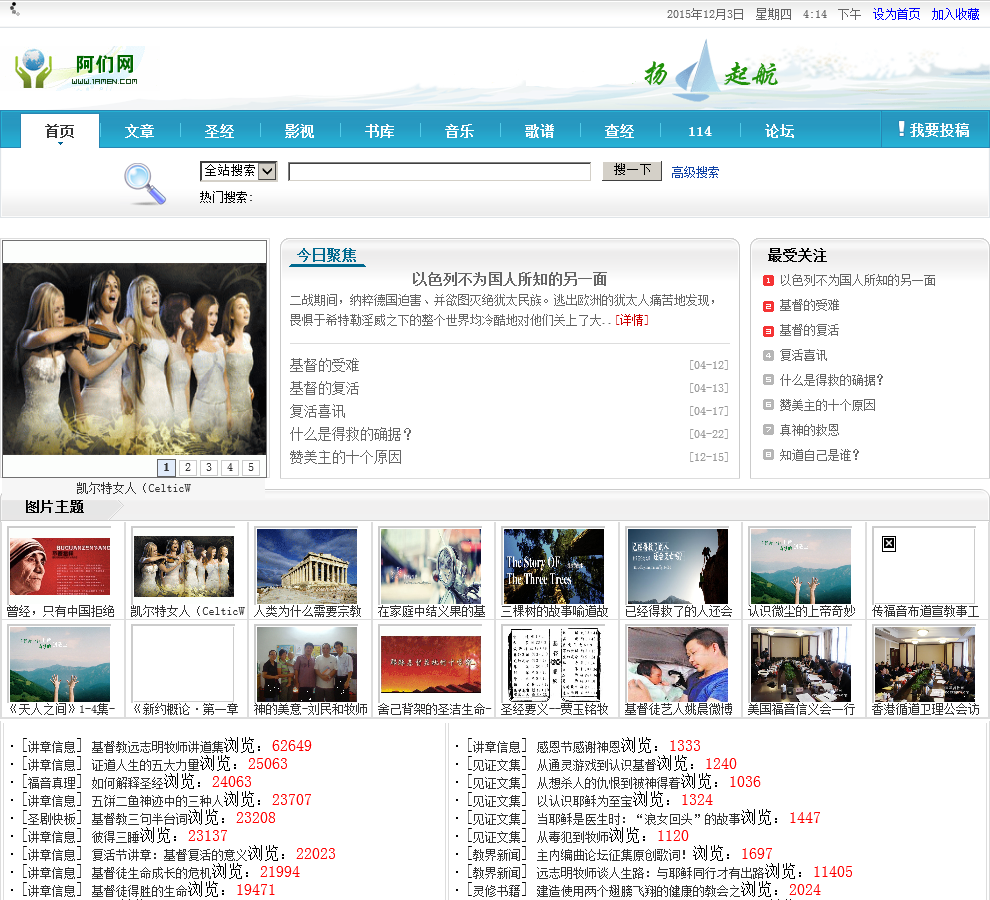Screen dimensions: 990x900
Task: Click the rock climber silhouette thumbnail
Action: 677,566
